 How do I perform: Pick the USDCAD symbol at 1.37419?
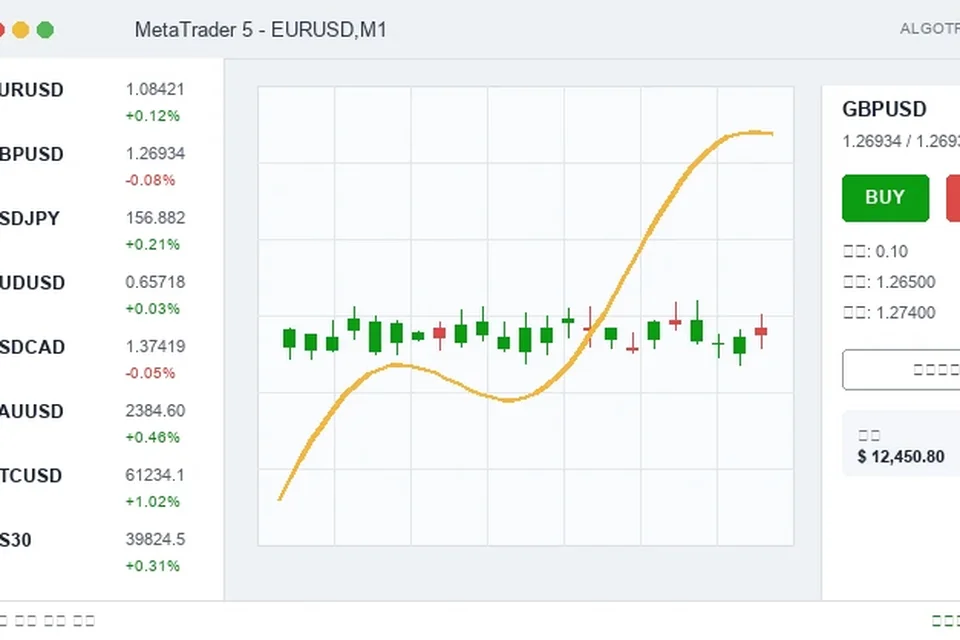click(x=111, y=360)
